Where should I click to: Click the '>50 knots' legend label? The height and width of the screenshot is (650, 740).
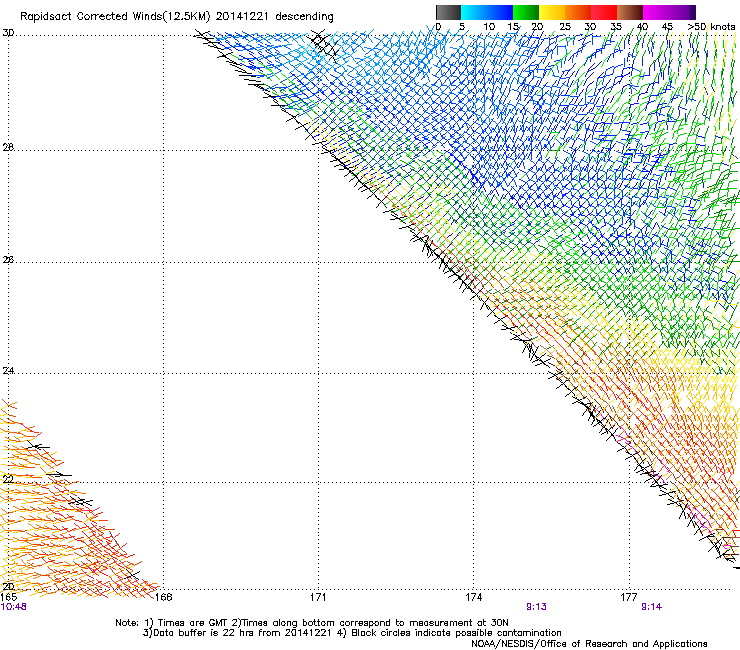[x=711, y=27]
